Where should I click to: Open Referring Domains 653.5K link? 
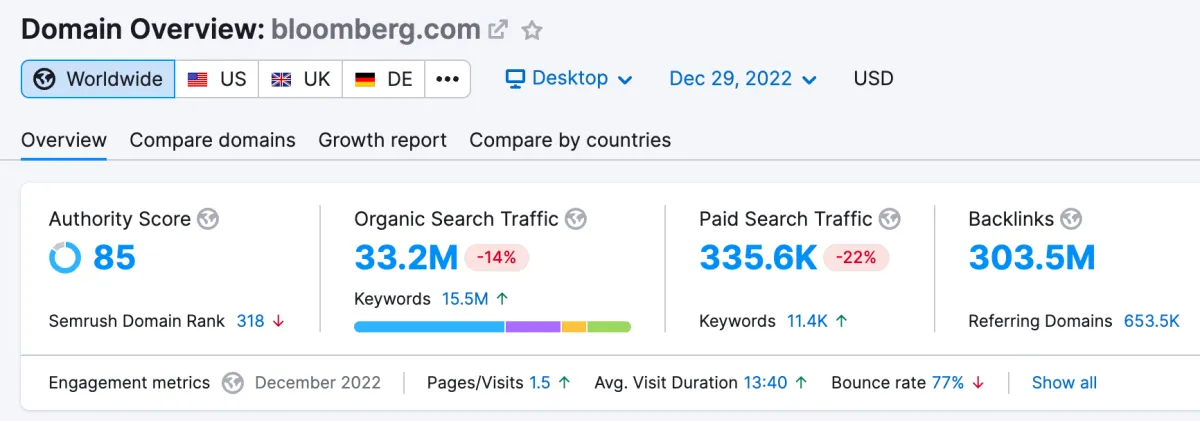coord(1151,321)
